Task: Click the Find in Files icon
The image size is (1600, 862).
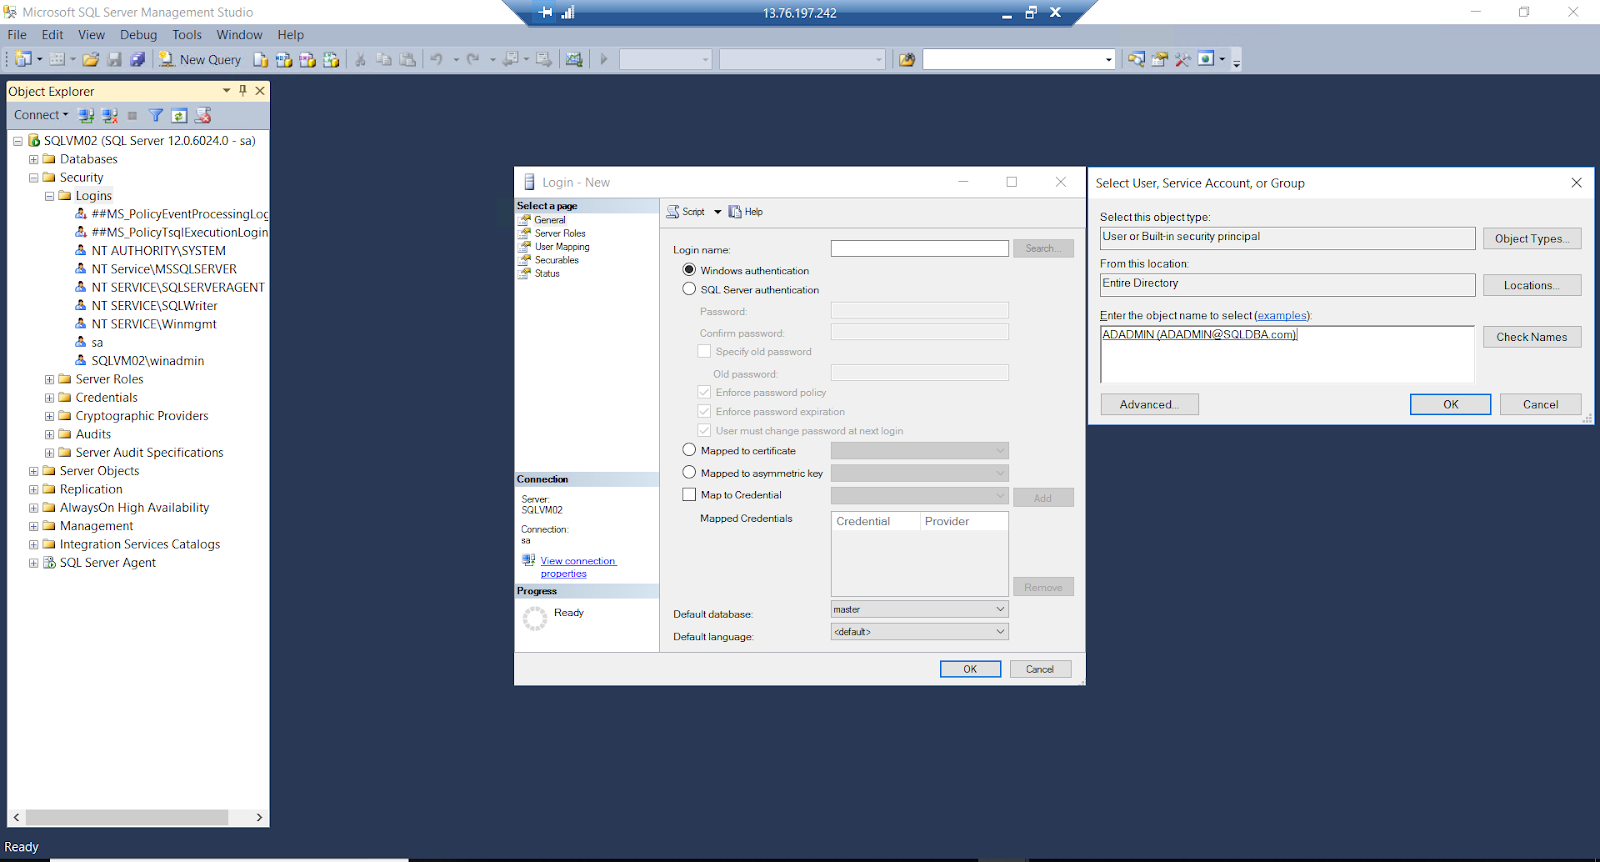Action: [x=907, y=60]
